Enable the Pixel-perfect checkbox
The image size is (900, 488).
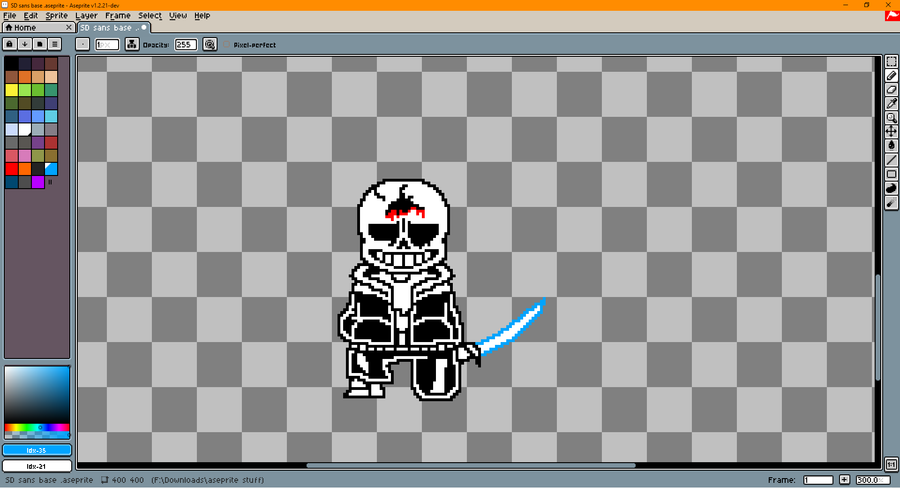point(227,44)
